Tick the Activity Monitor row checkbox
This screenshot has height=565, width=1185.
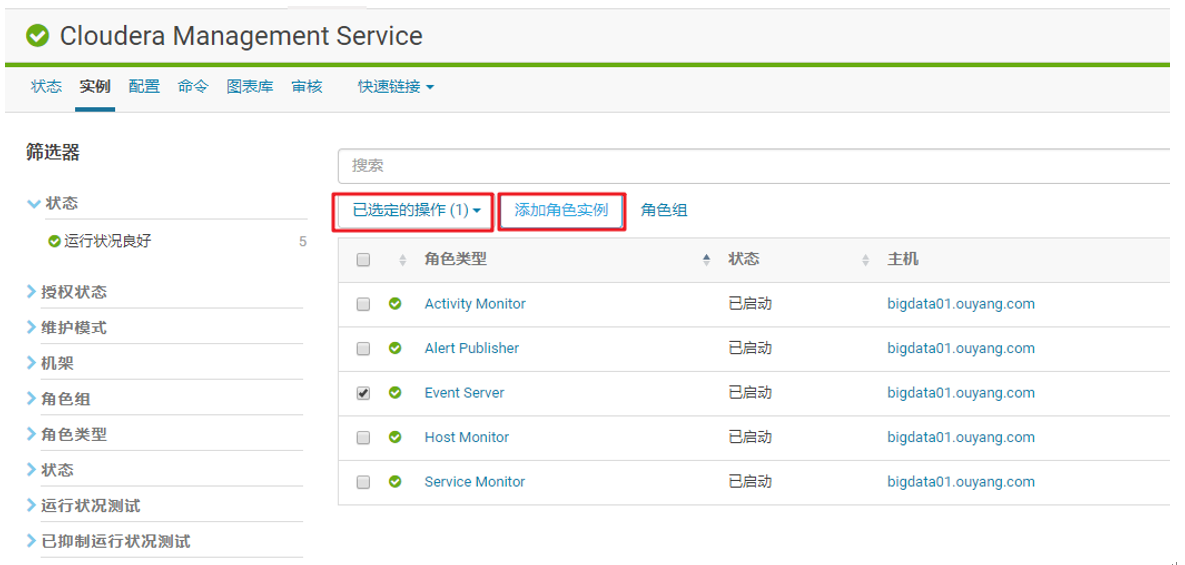[x=363, y=304]
